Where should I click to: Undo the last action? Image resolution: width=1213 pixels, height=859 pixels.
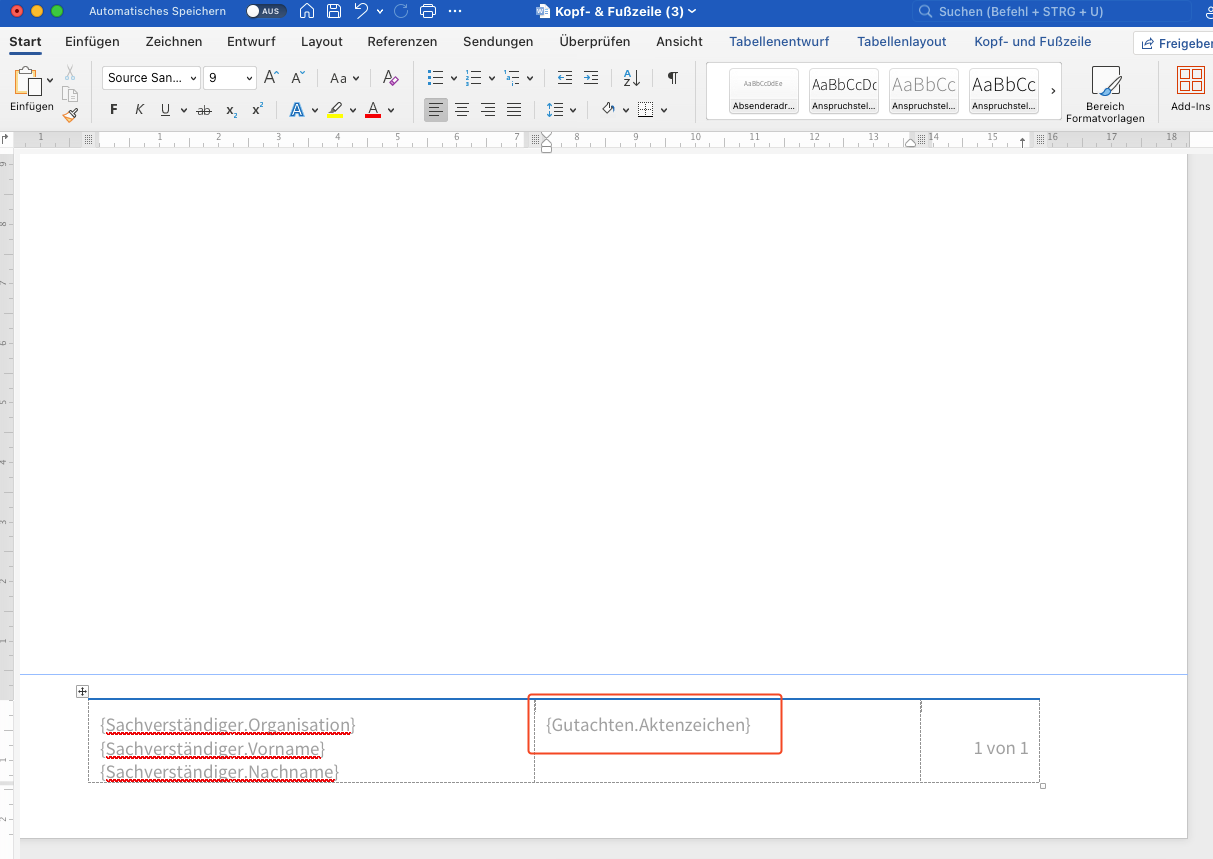361,12
